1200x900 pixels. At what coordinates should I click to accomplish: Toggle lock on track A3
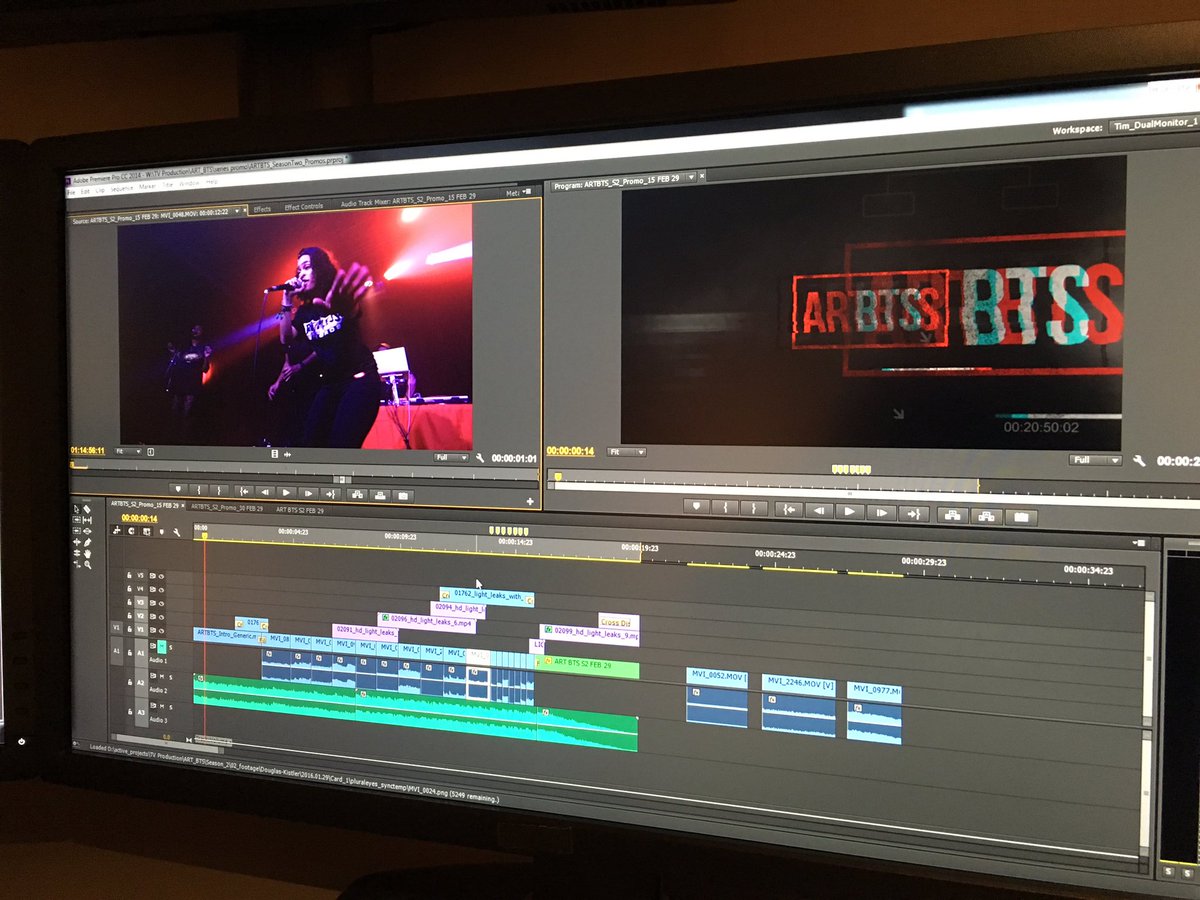tap(130, 710)
